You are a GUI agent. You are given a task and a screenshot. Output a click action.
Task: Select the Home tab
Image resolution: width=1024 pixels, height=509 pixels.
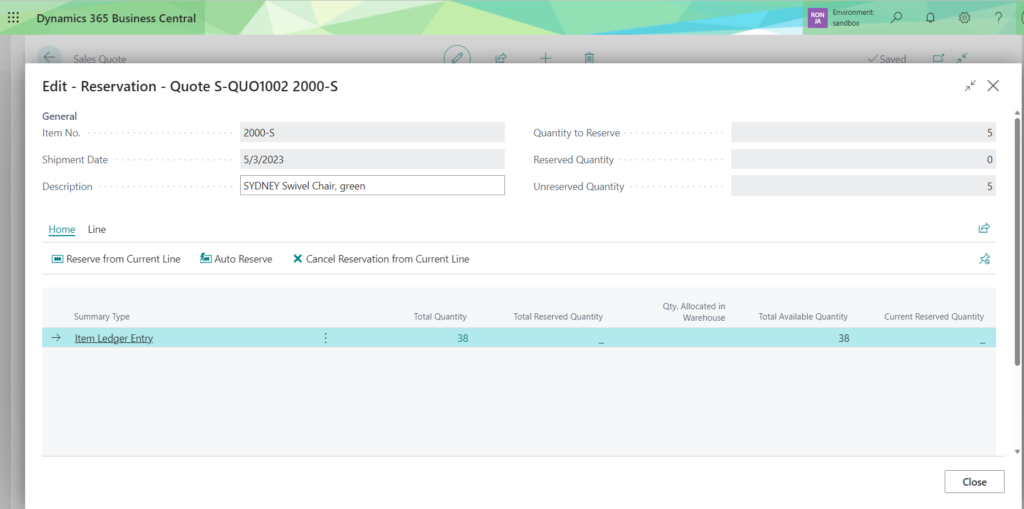click(x=62, y=230)
